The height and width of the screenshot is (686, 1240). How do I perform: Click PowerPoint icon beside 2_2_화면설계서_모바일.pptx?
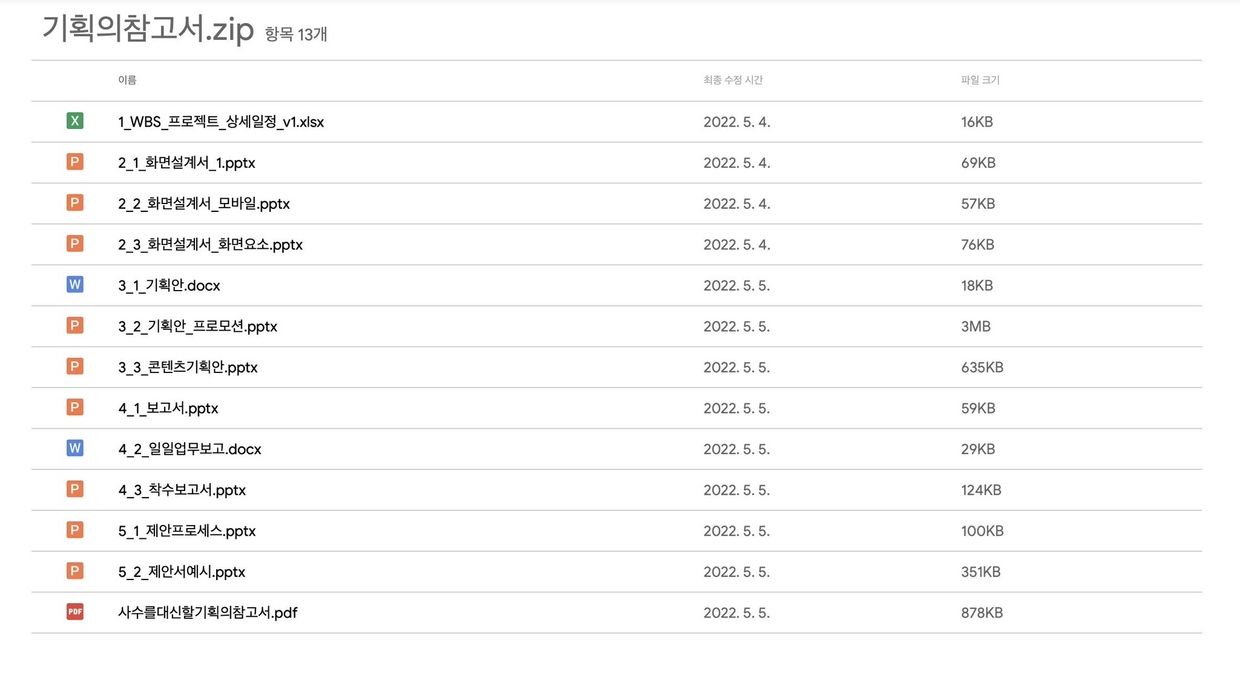click(75, 203)
